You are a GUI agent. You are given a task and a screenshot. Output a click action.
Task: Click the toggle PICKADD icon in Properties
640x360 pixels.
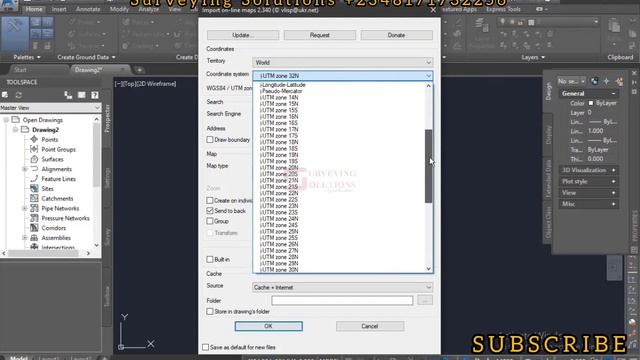pyautogui.click(x=594, y=81)
